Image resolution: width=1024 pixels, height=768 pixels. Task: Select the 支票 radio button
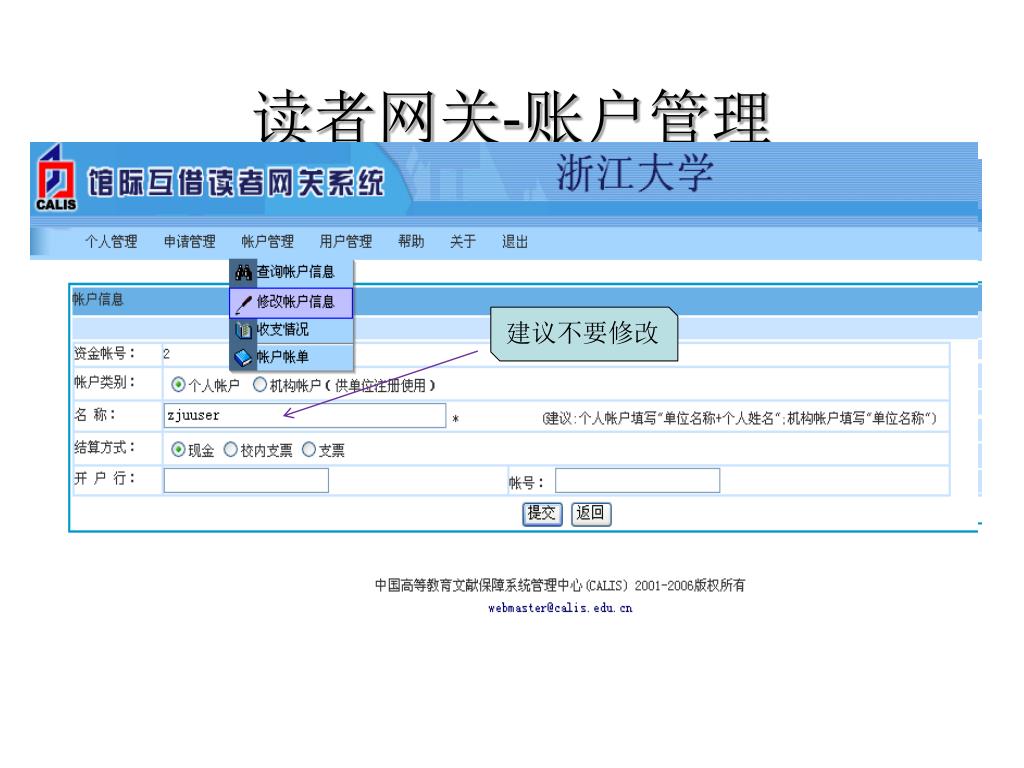(309, 449)
